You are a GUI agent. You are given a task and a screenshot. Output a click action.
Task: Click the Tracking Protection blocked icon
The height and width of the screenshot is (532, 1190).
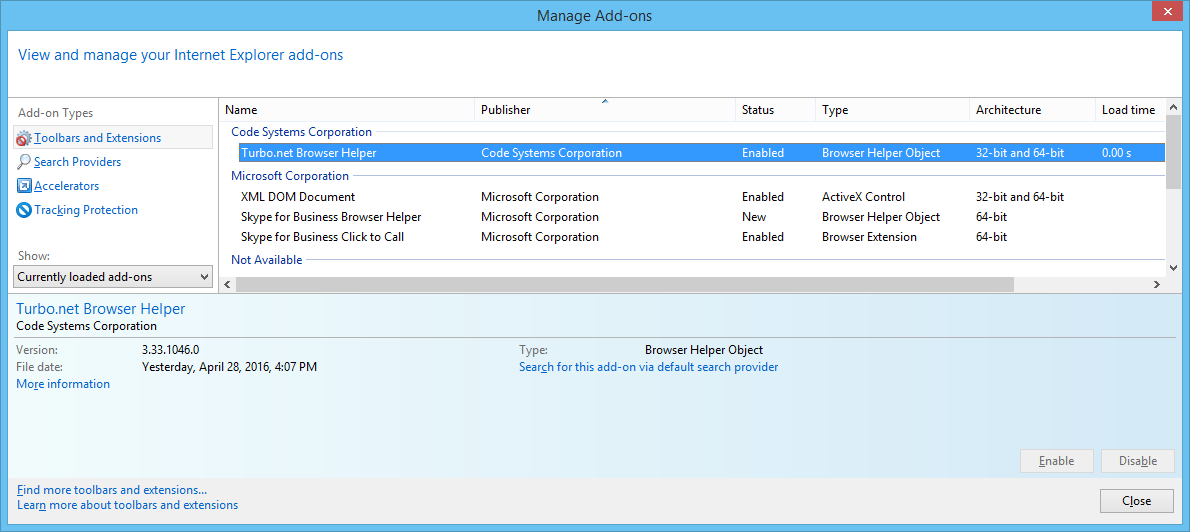pyautogui.click(x=24, y=210)
